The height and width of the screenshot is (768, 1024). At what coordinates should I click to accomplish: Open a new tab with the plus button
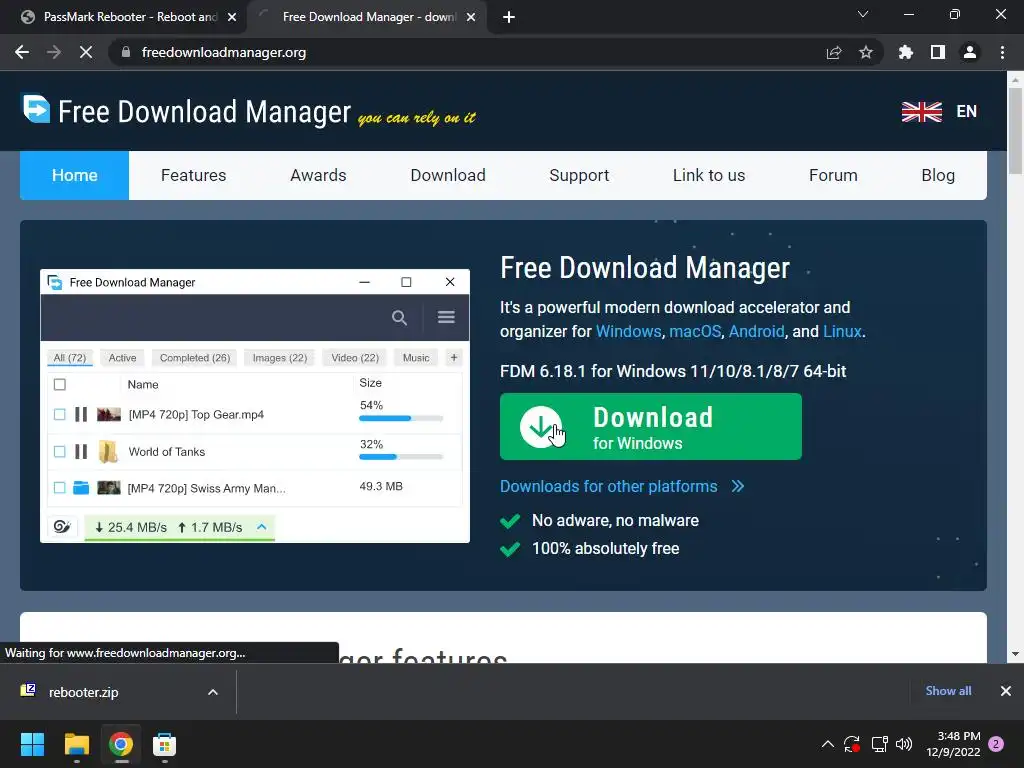pyautogui.click(x=509, y=17)
